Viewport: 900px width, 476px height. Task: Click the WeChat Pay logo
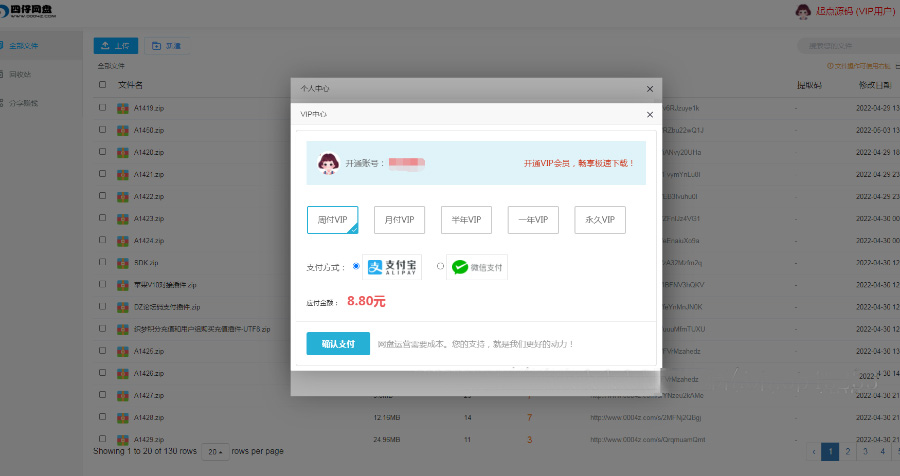pos(477,267)
